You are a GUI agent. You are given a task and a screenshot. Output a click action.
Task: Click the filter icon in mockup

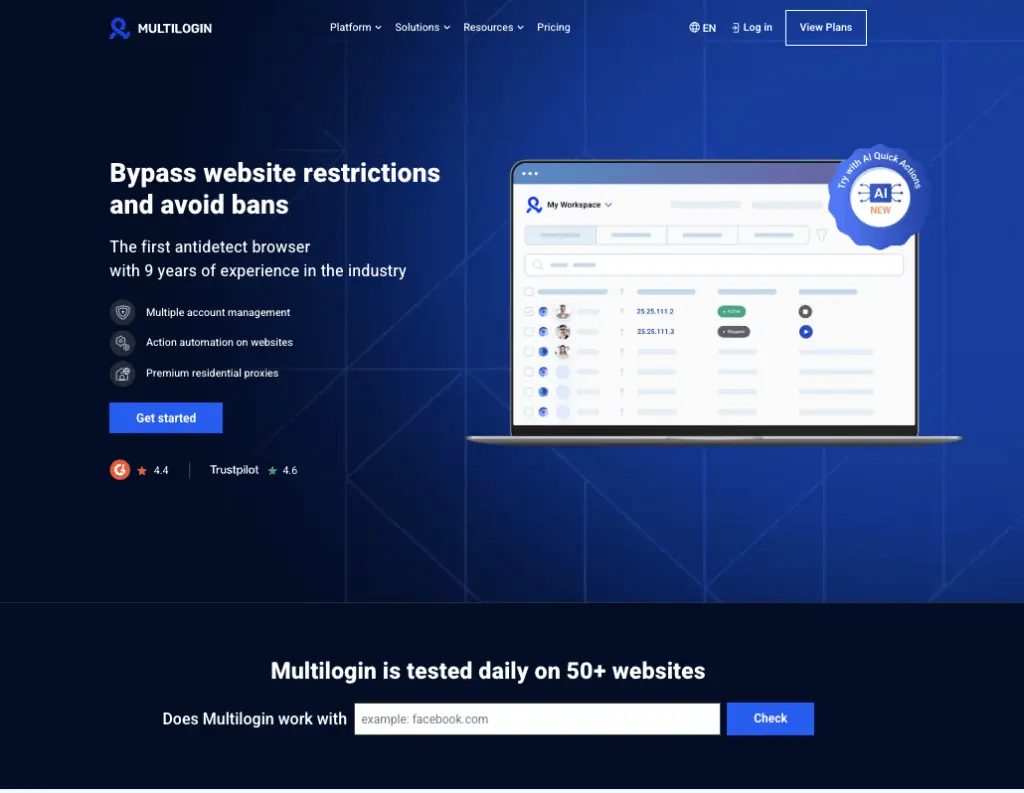coord(822,235)
